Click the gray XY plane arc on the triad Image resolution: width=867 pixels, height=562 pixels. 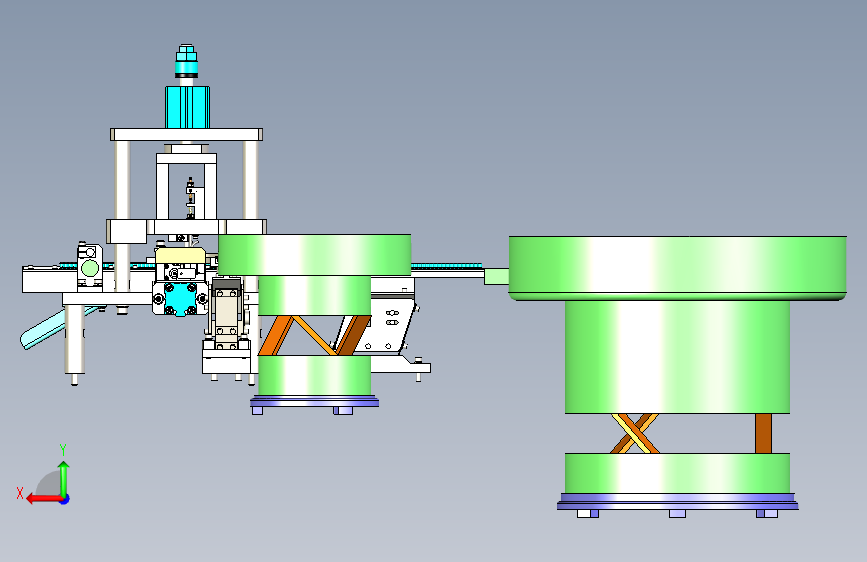tap(48, 484)
